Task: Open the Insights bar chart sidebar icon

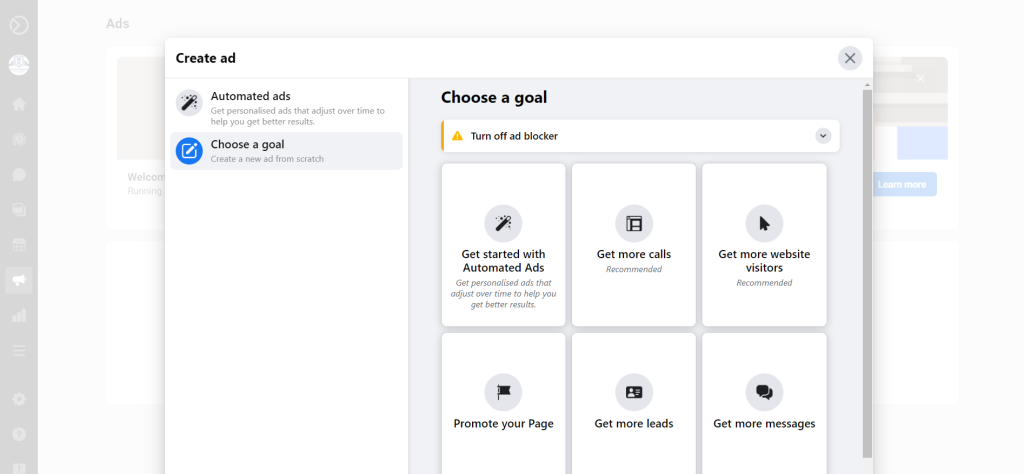Action: click(x=18, y=315)
